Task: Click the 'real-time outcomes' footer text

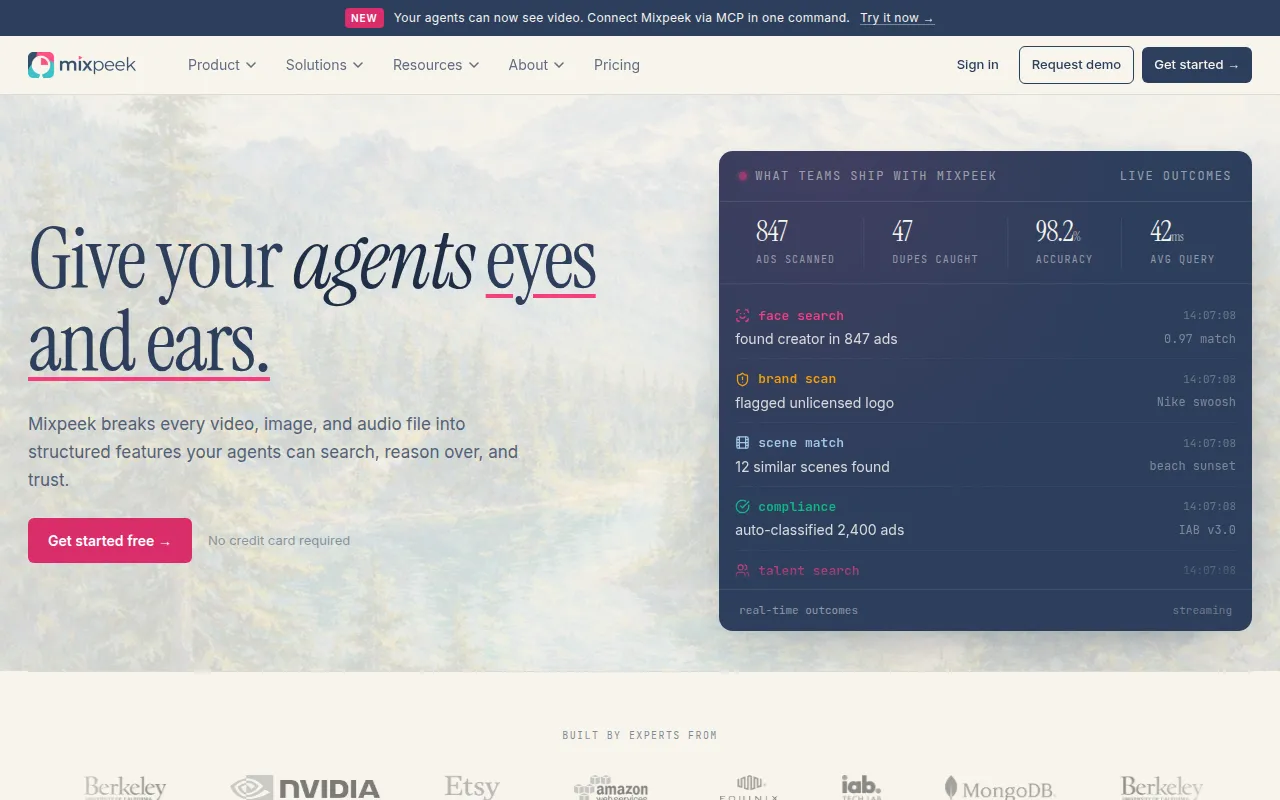Action: pyautogui.click(x=798, y=610)
